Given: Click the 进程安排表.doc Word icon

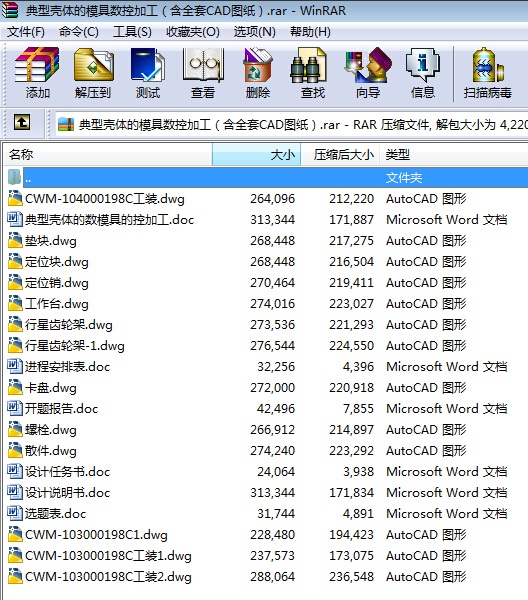Looking at the screenshot, I should (15, 366).
